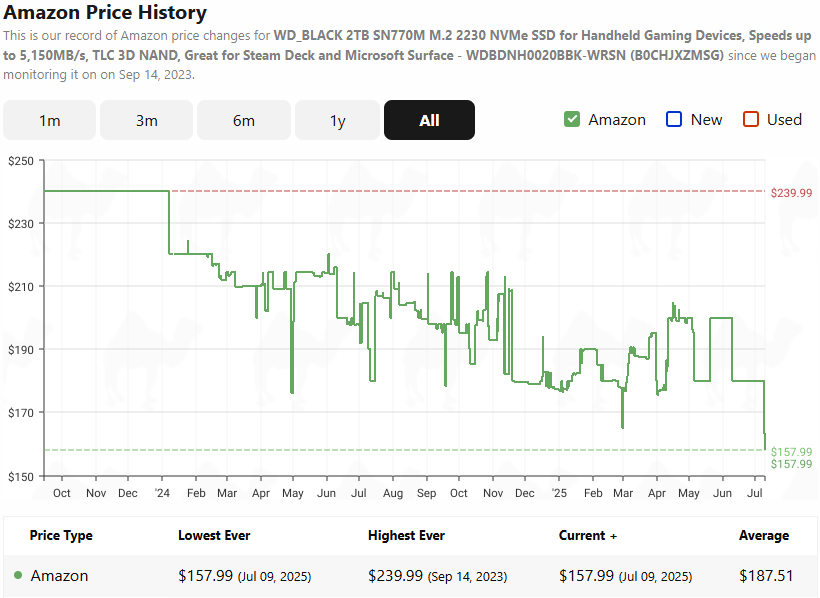820x598 pixels.
Task: Click the Amazon Price History heading
Action: pyautogui.click(x=105, y=13)
